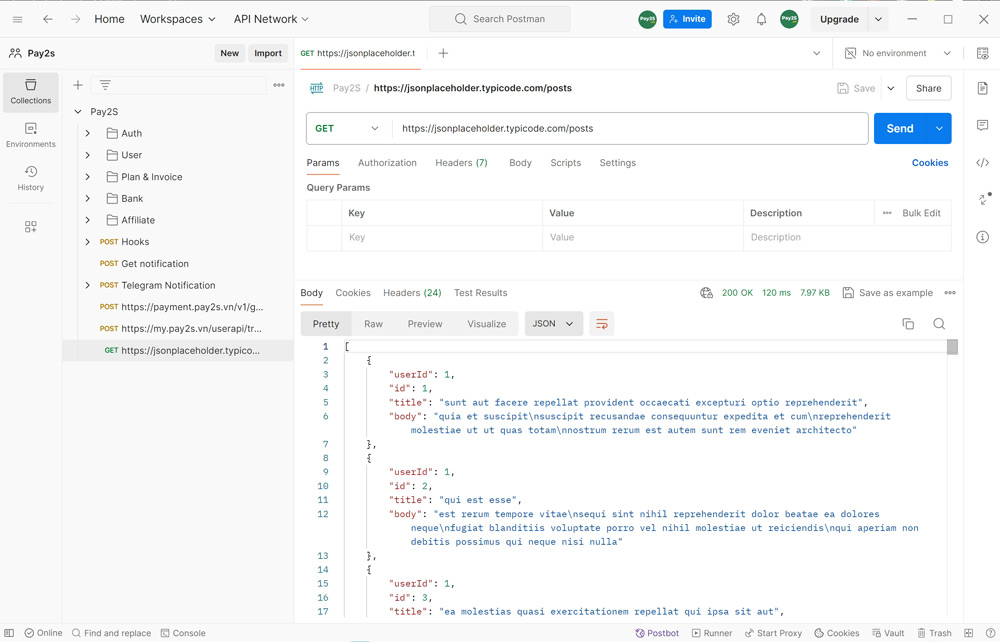
Task: Open the JSON format dropdown
Action: 554,324
